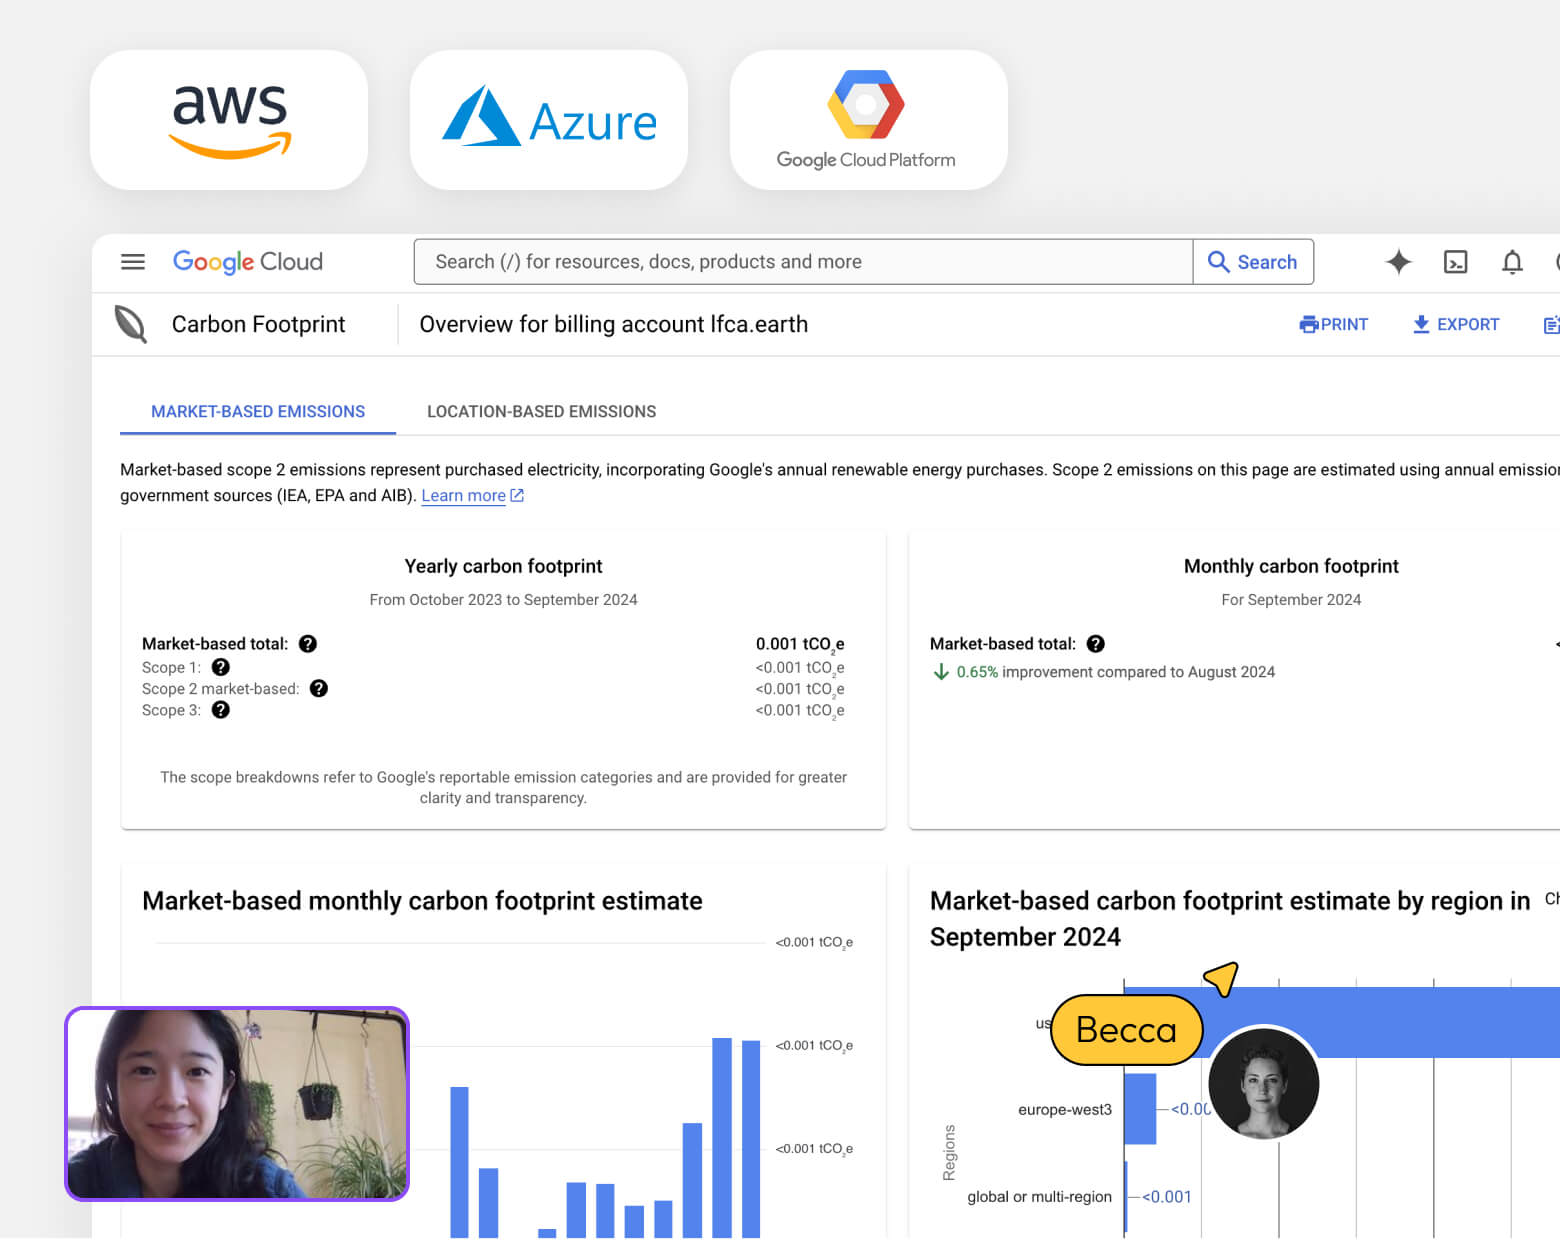This screenshot has height=1240, width=1560.
Task: Click the Becca name tag
Action: (x=1127, y=1030)
